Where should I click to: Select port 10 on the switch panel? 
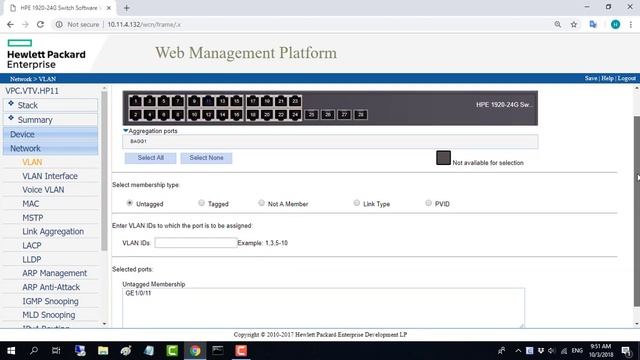point(194,115)
